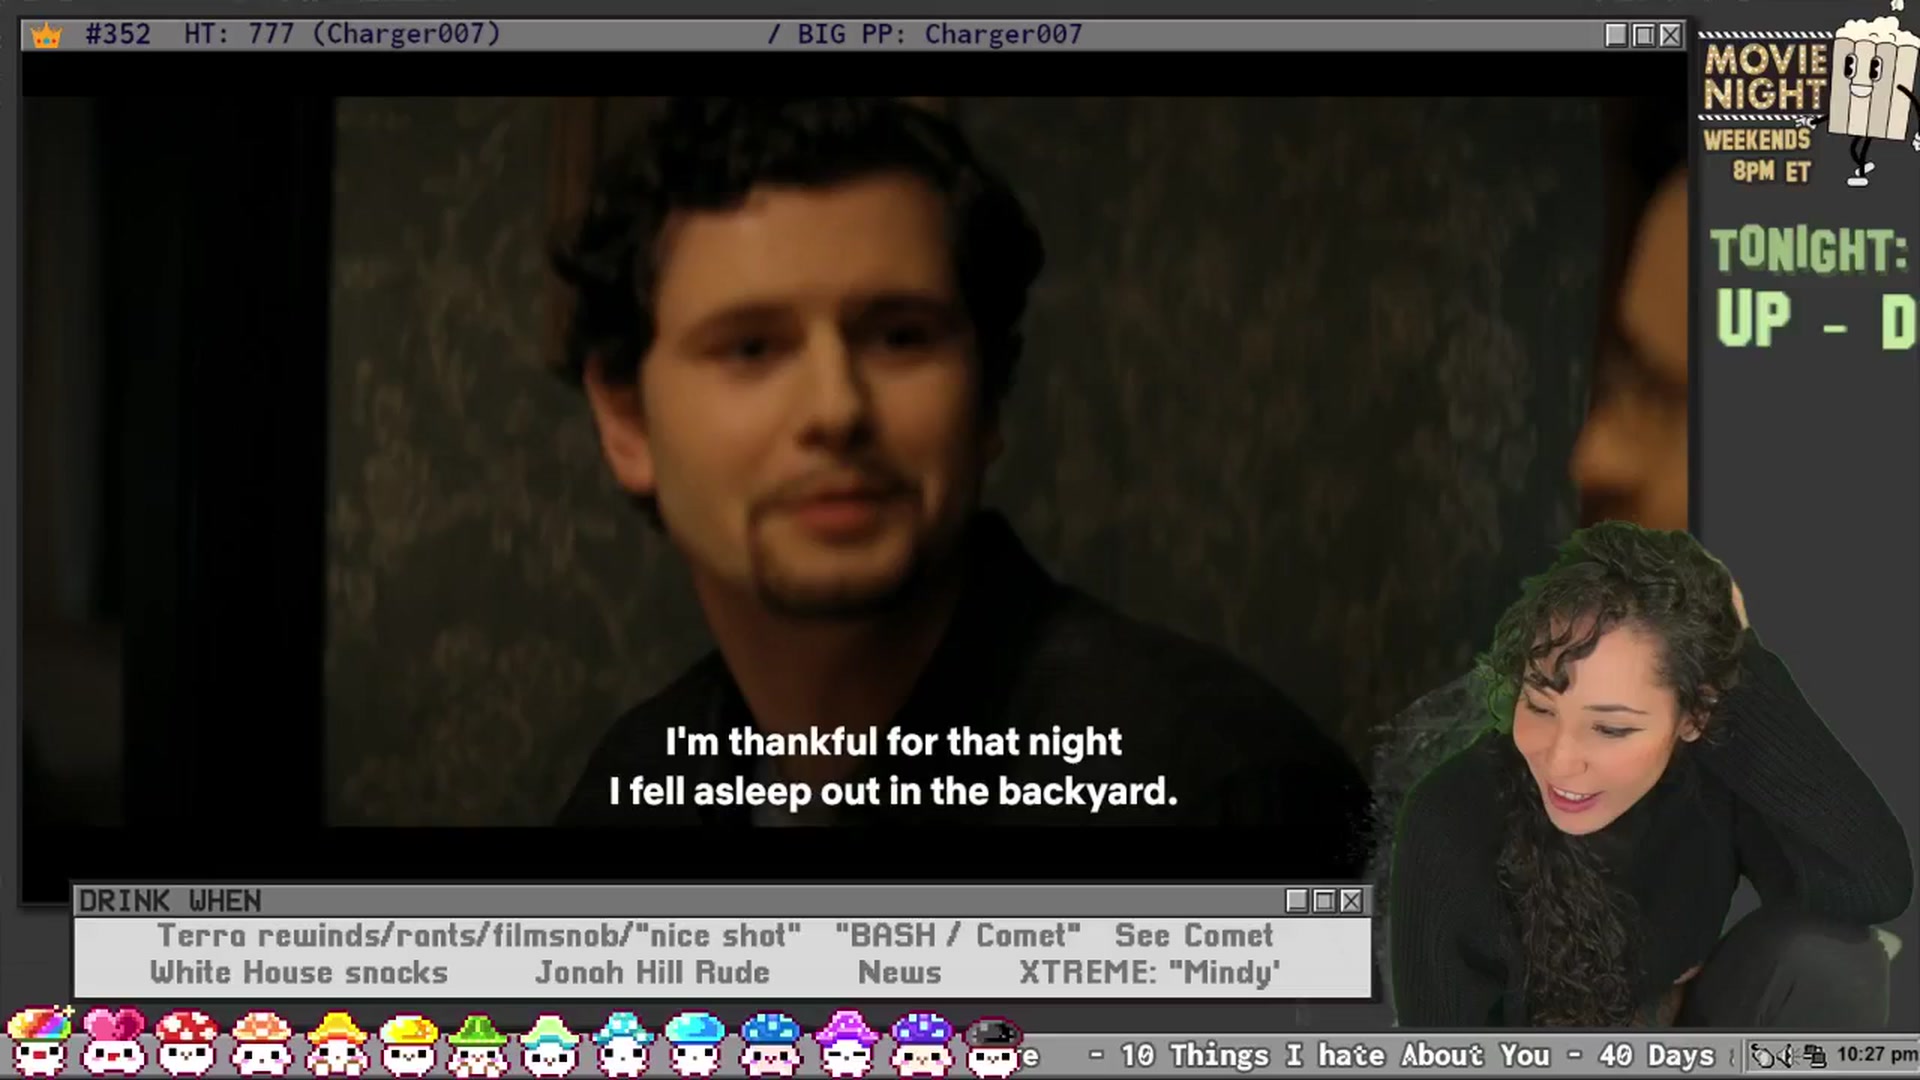Minimize the DRINK WHEN window
1920x1080 pixels.
tap(1297, 901)
